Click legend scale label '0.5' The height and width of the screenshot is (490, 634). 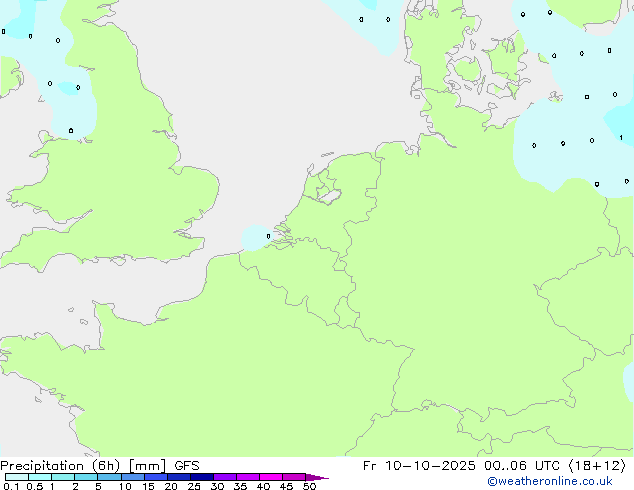click(35, 486)
